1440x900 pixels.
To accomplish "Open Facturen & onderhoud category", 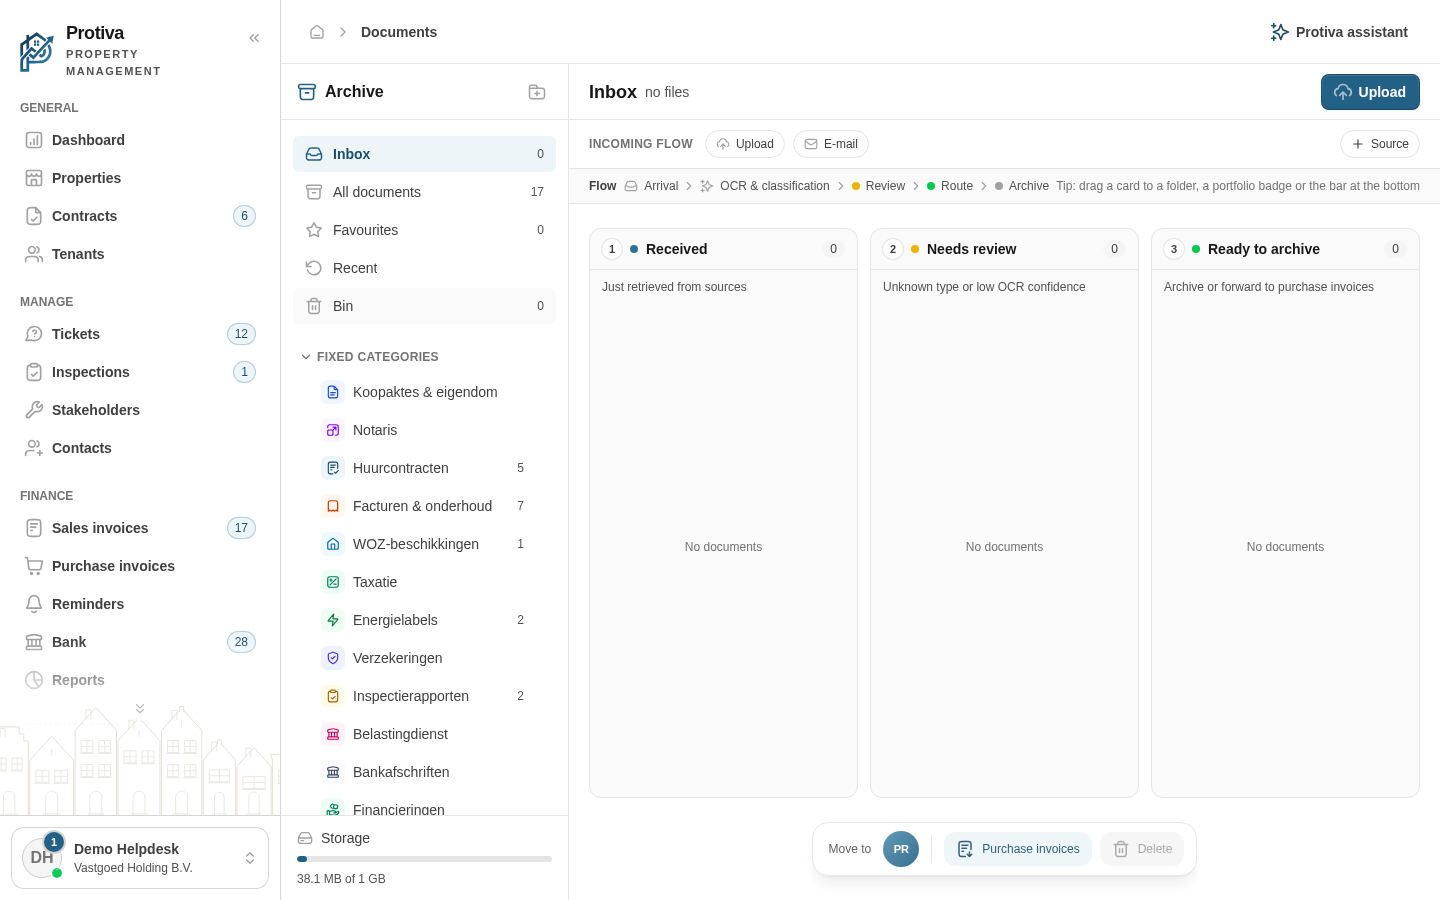I will click(424, 506).
